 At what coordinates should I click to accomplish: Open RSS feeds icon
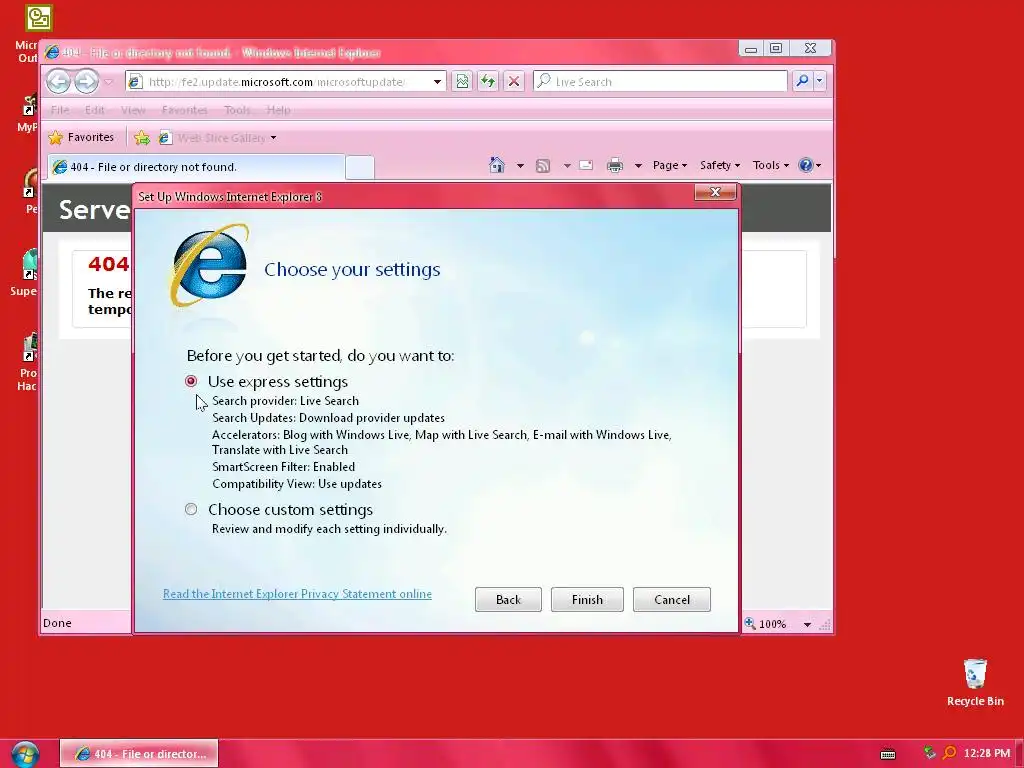point(543,166)
